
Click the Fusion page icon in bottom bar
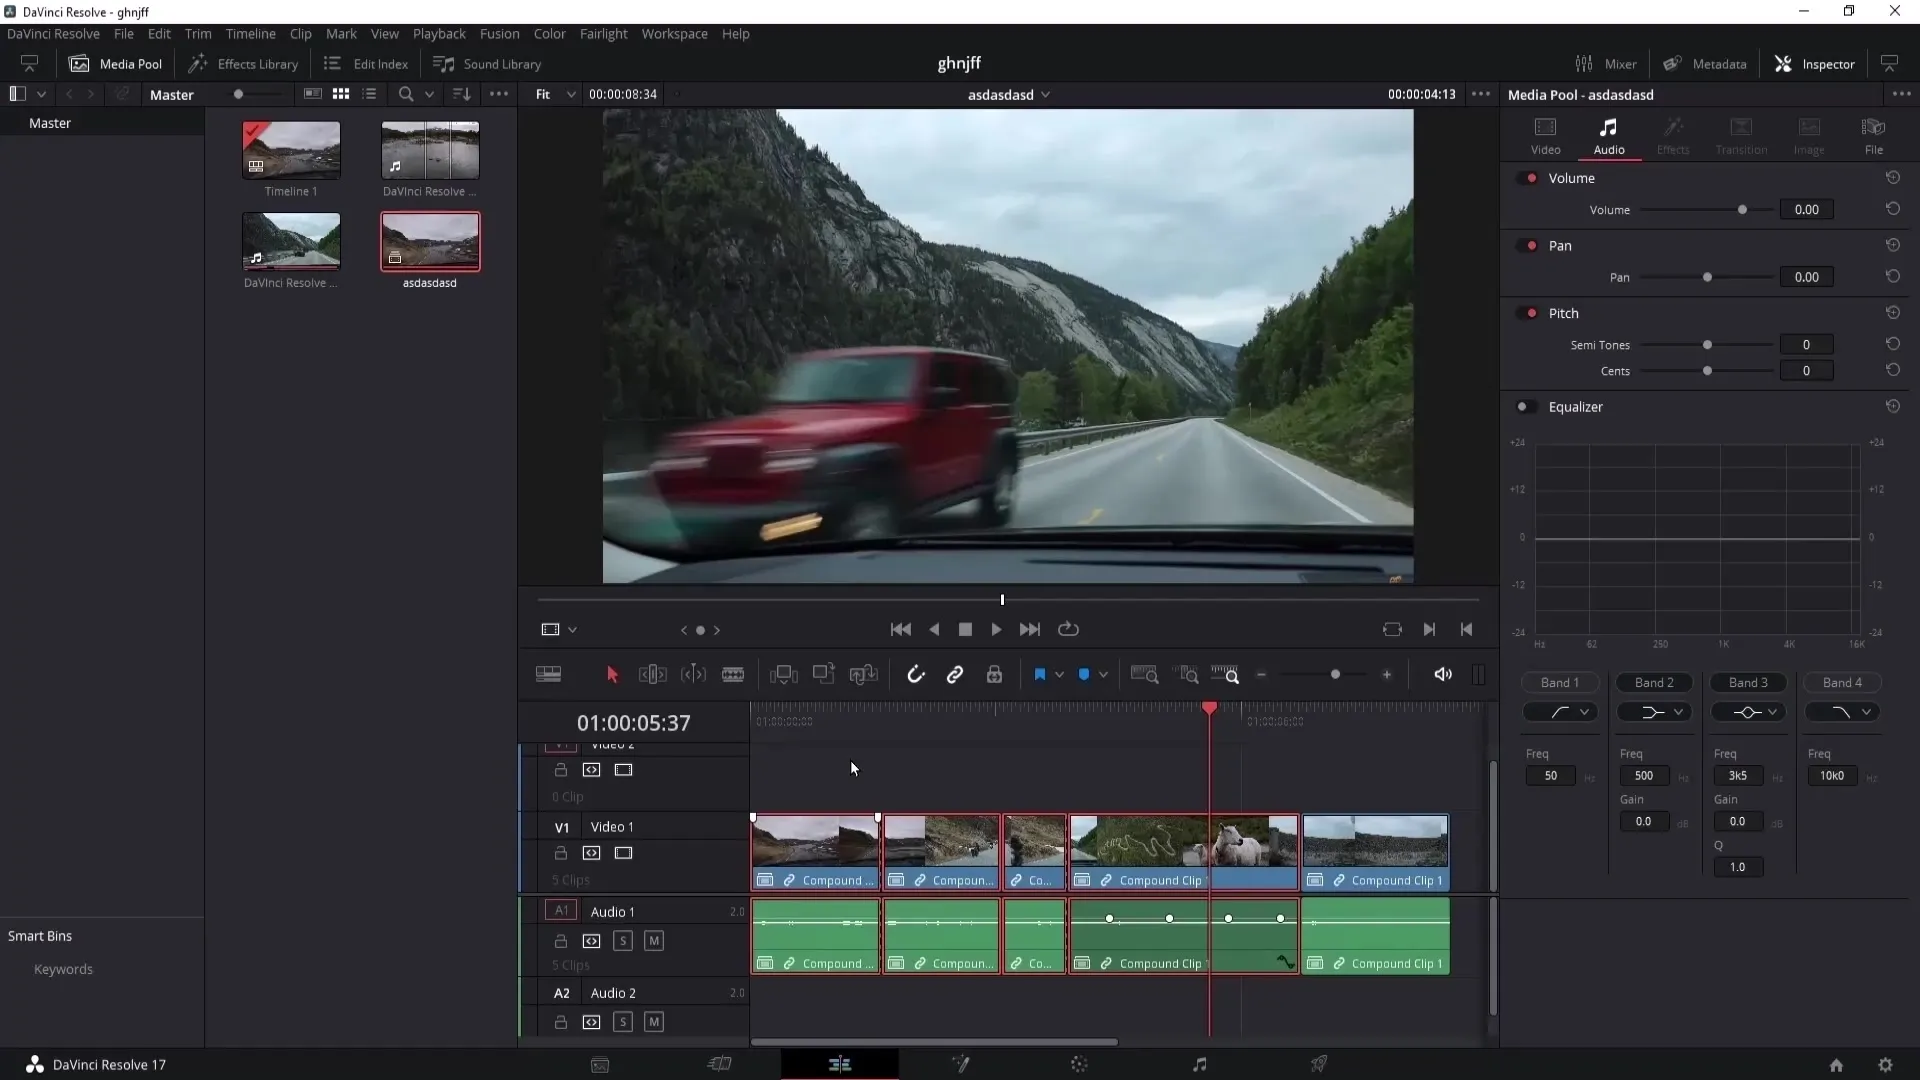(x=960, y=1064)
